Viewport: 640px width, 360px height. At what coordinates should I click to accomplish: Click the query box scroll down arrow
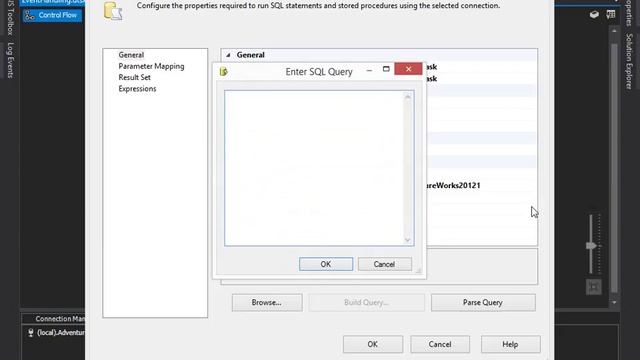[x=407, y=240]
